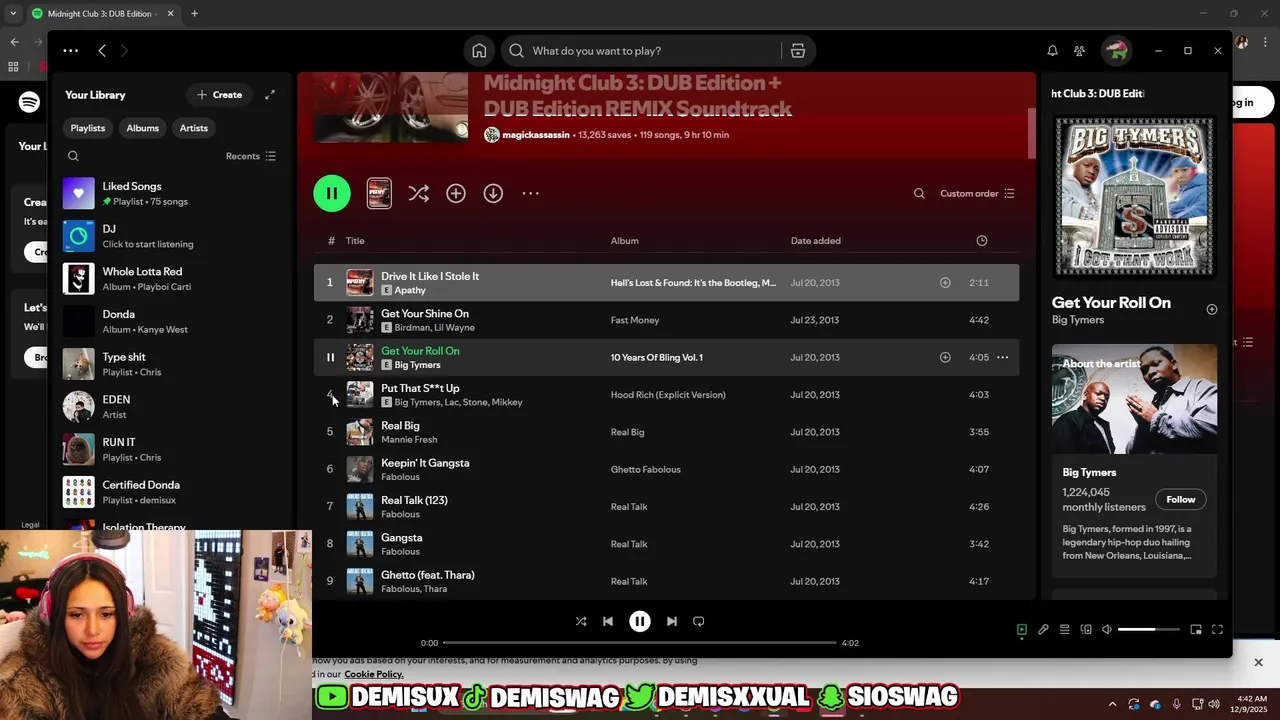Search within playlist magnifier icon
Image resolution: width=1280 pixels, height=720 pixels.
919,193
